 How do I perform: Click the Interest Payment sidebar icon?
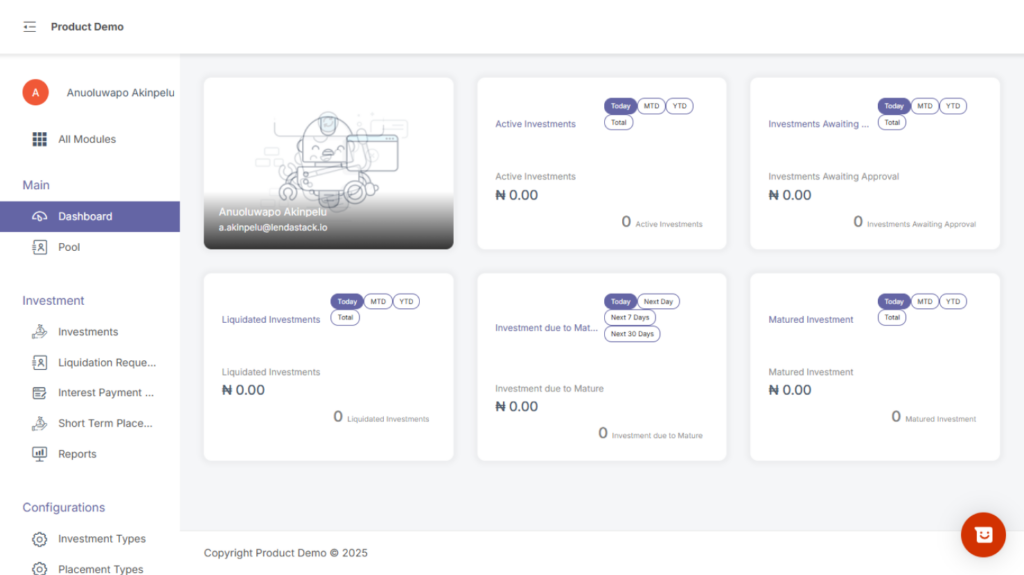point(40,393)
